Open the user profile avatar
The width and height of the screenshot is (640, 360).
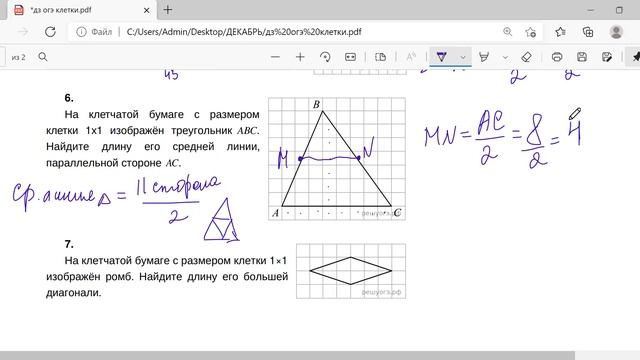(x=616, y=32)
